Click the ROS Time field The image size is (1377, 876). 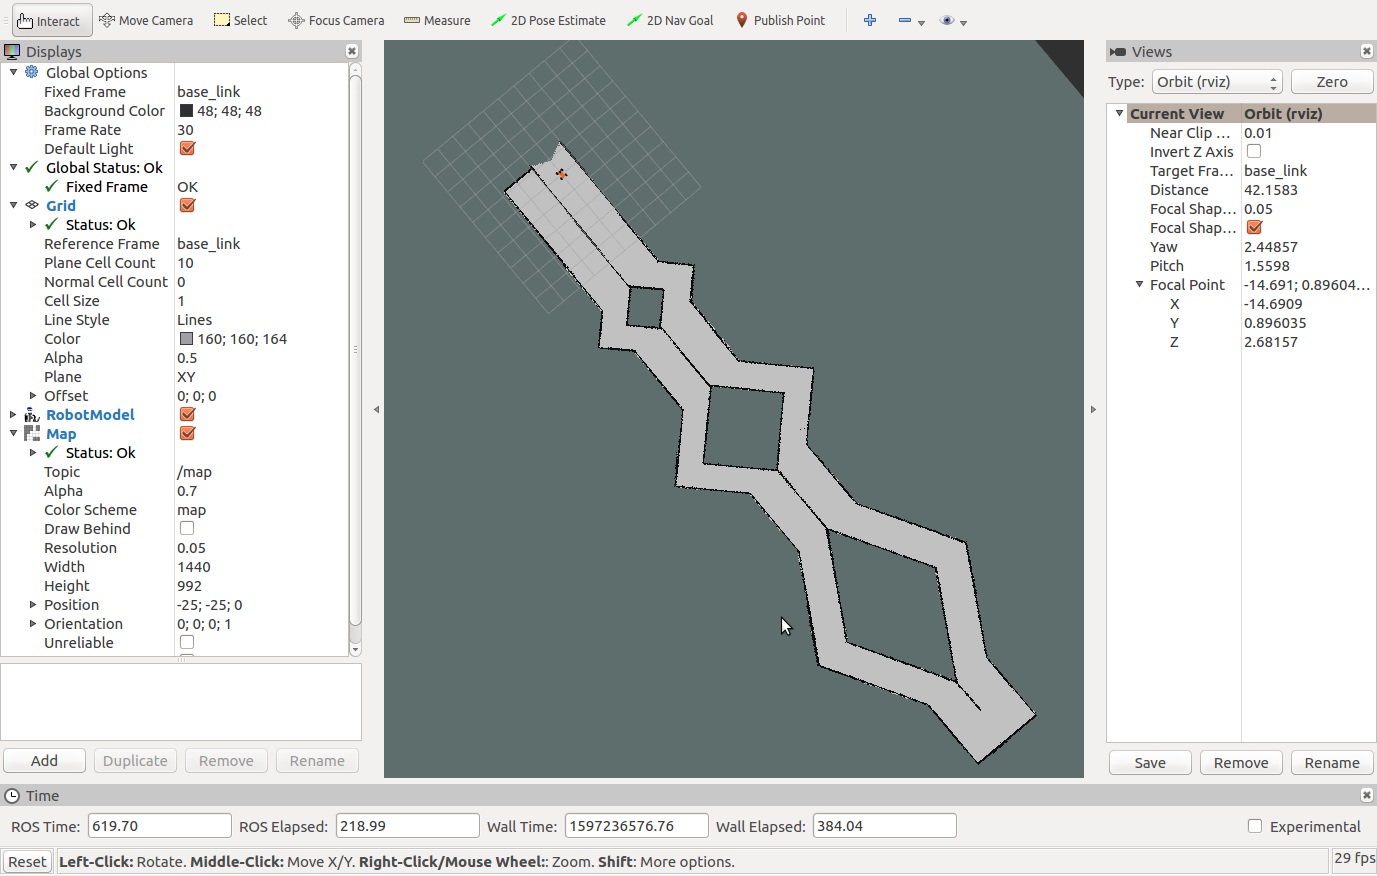coord(160,826)
